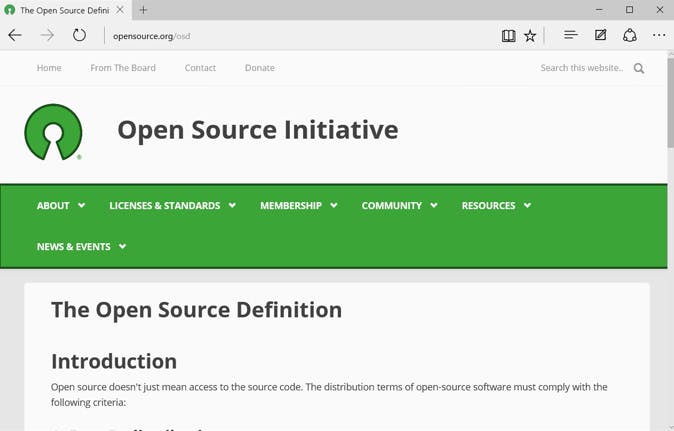Viewport: 674px width, 431px height.
Task: Click the Open Source Initiative keyhole logo
Action: coord(53,132)
